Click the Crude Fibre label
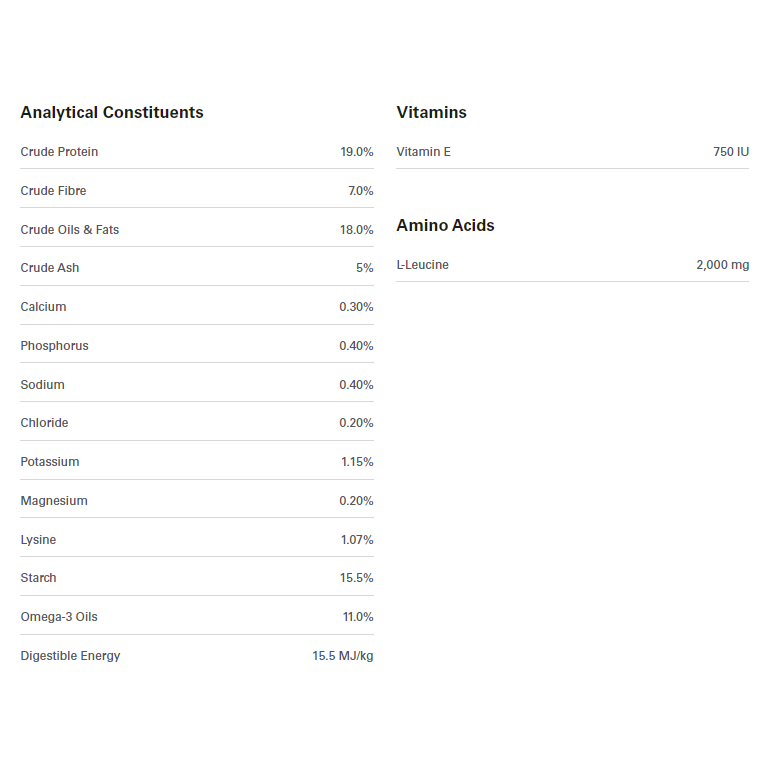 click(53, 191)
